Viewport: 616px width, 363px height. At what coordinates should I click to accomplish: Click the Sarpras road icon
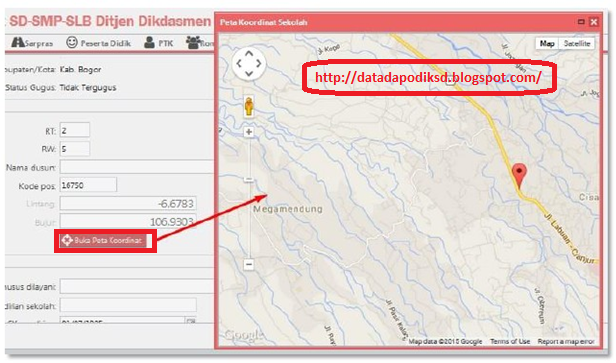click(x=18, y=42)
